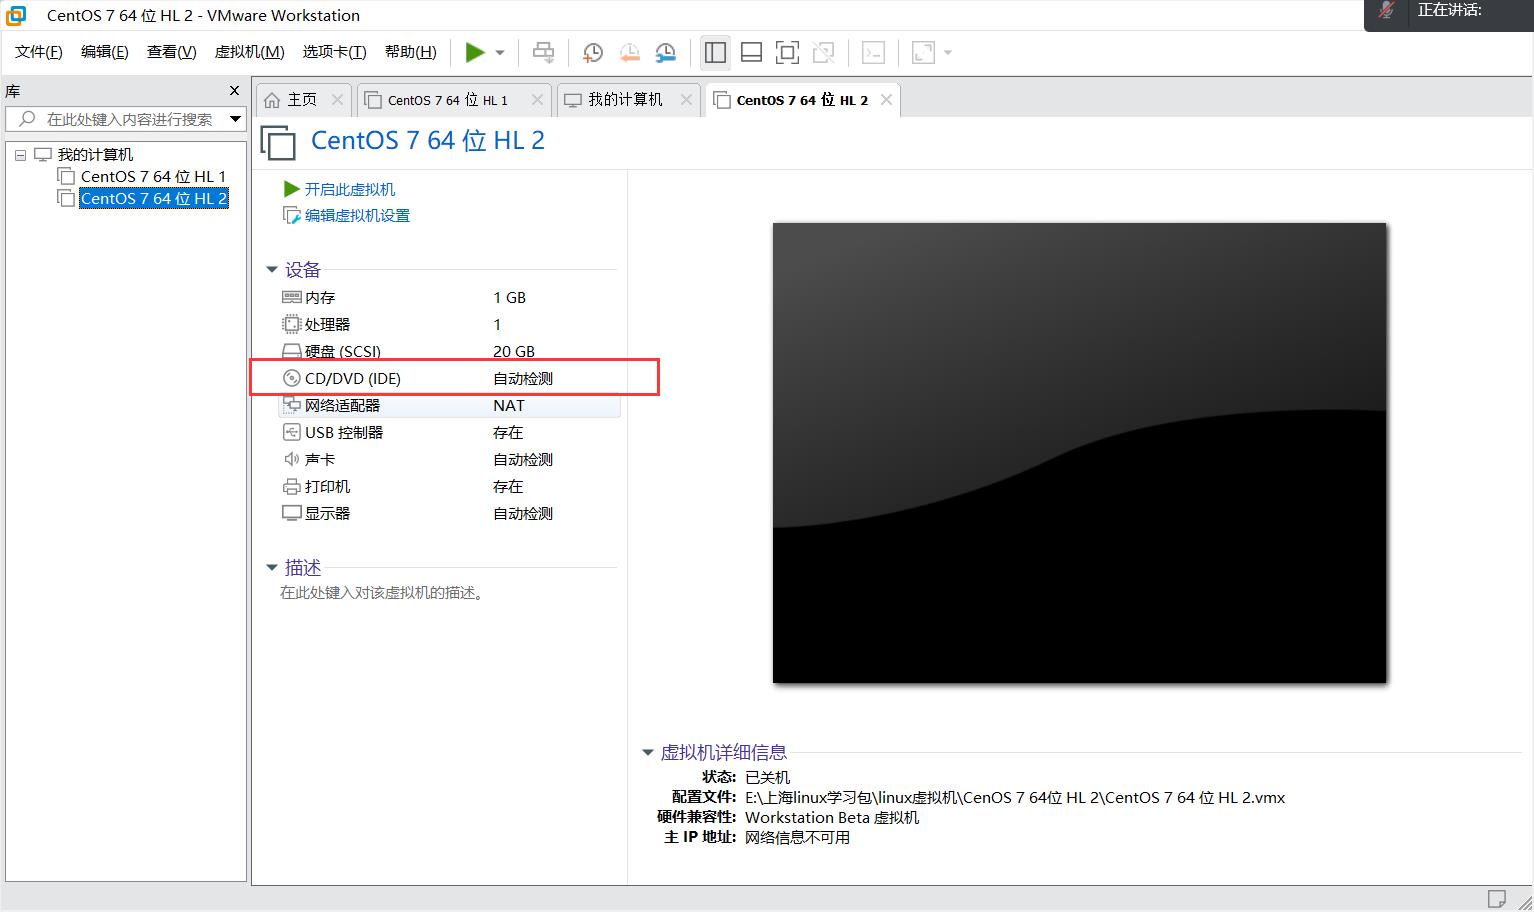Close the 我的计算机 tab
This screenshot has height=912, width=1534.
pyautogui.click(x=686, y=100)
